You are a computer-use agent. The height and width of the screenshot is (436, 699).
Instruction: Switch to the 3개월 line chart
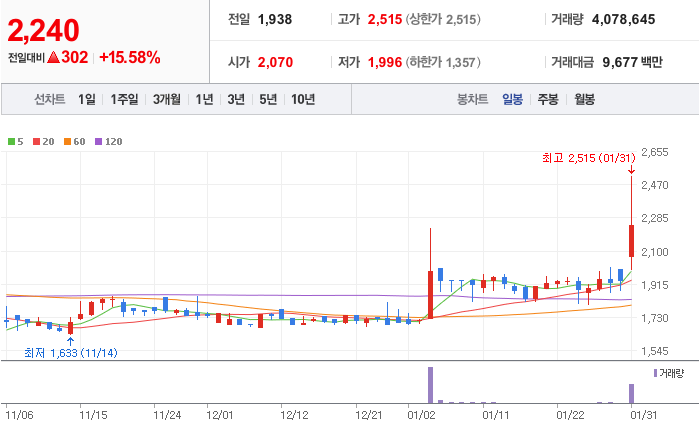[x=167, y=99]
